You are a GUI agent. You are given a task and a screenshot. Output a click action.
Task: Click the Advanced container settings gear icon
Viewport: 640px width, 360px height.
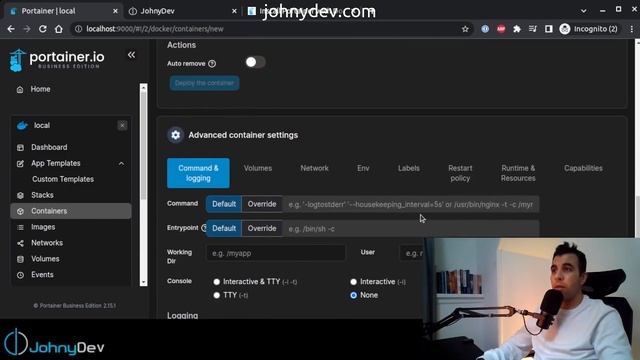tap(176, 135)
